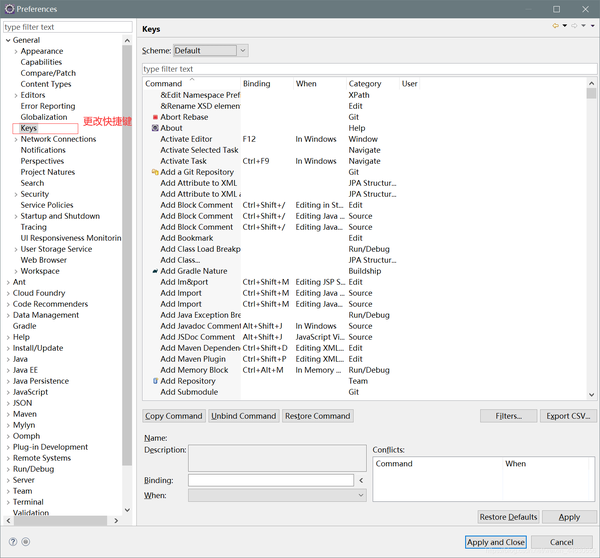The image size is (600, 558).
Task: Click the Add Repository icon
Action: point(155,381)
